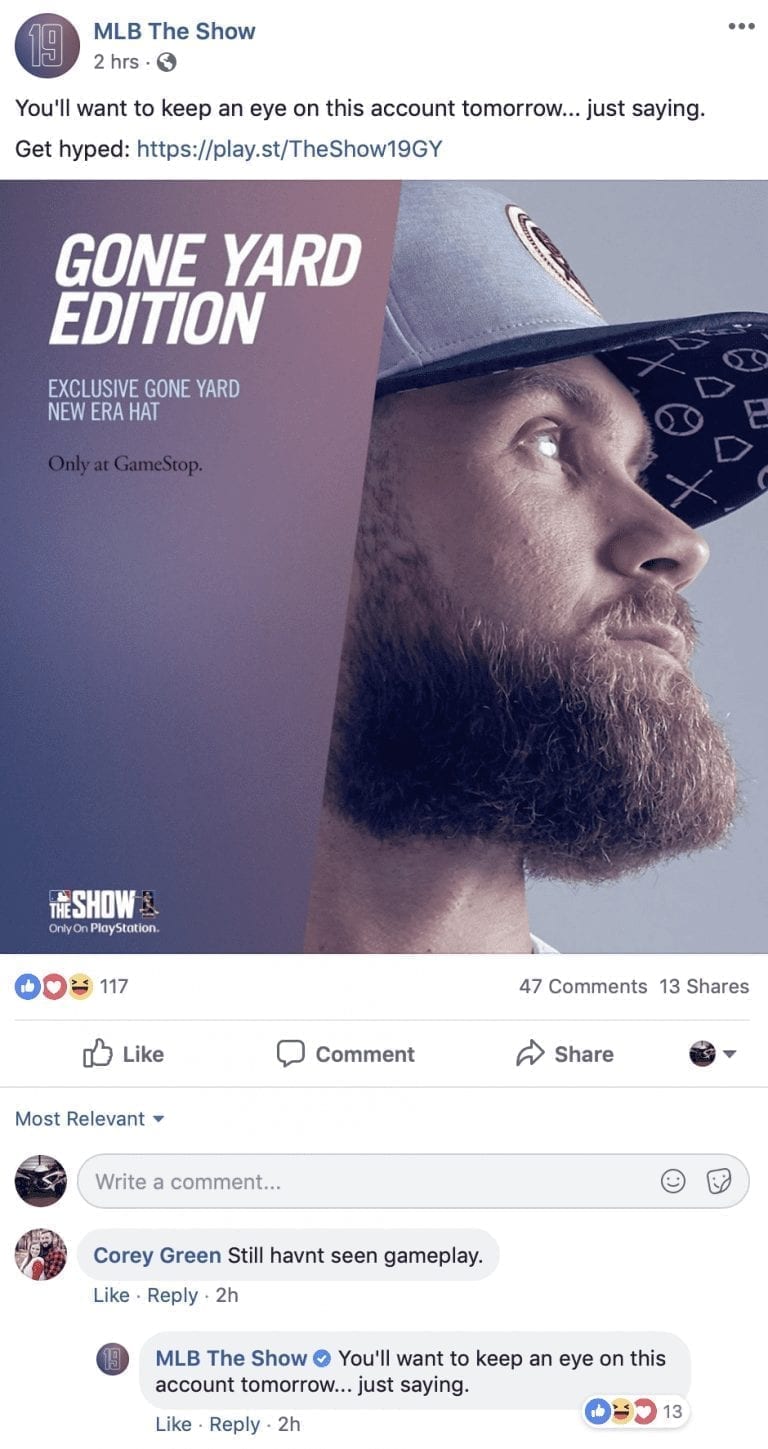Viewport: 768px width, 1449px height.
Task: Open Corey Green's profile name link
Action: (x=157, y=1255)
